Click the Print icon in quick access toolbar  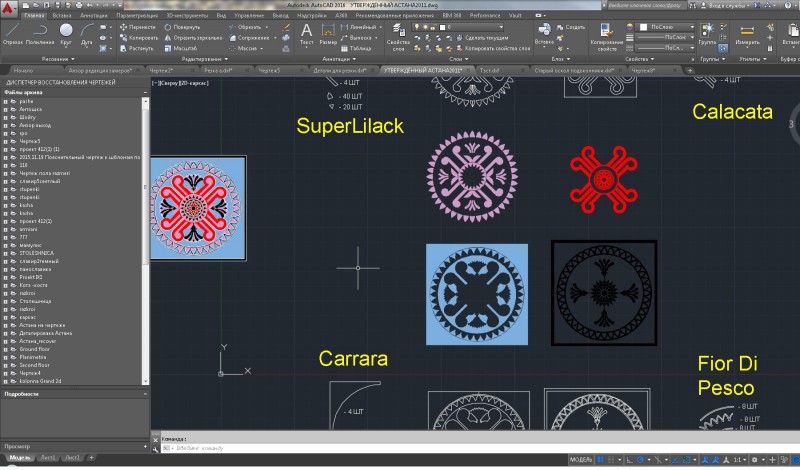[79, 5]
